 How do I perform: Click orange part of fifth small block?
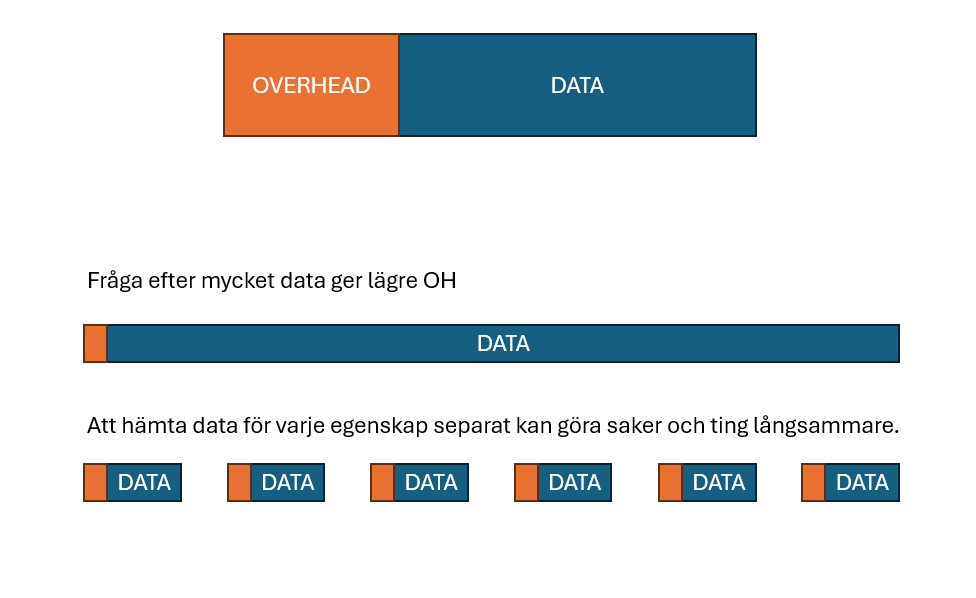pyautogui.click(x=670, y=482)
